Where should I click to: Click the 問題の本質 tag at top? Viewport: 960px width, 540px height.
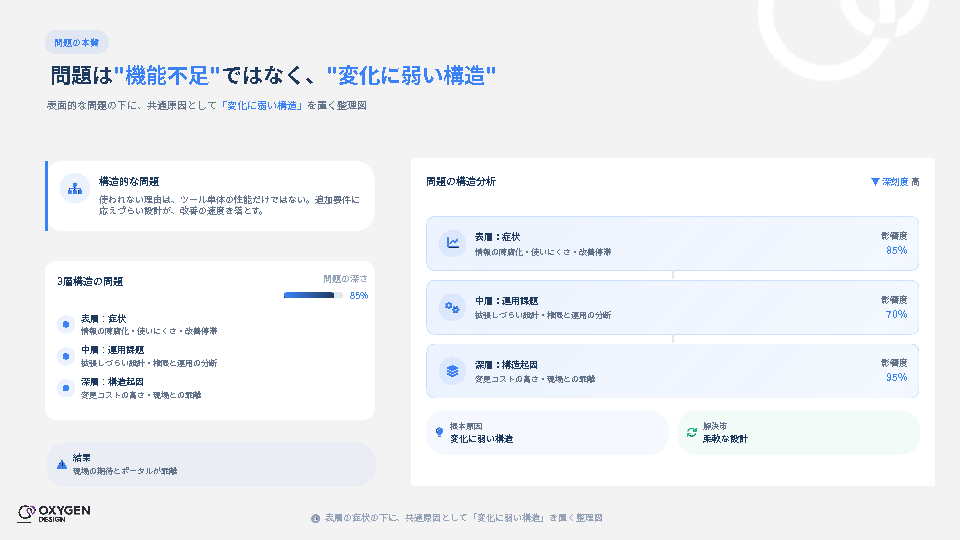coord(77,42)
